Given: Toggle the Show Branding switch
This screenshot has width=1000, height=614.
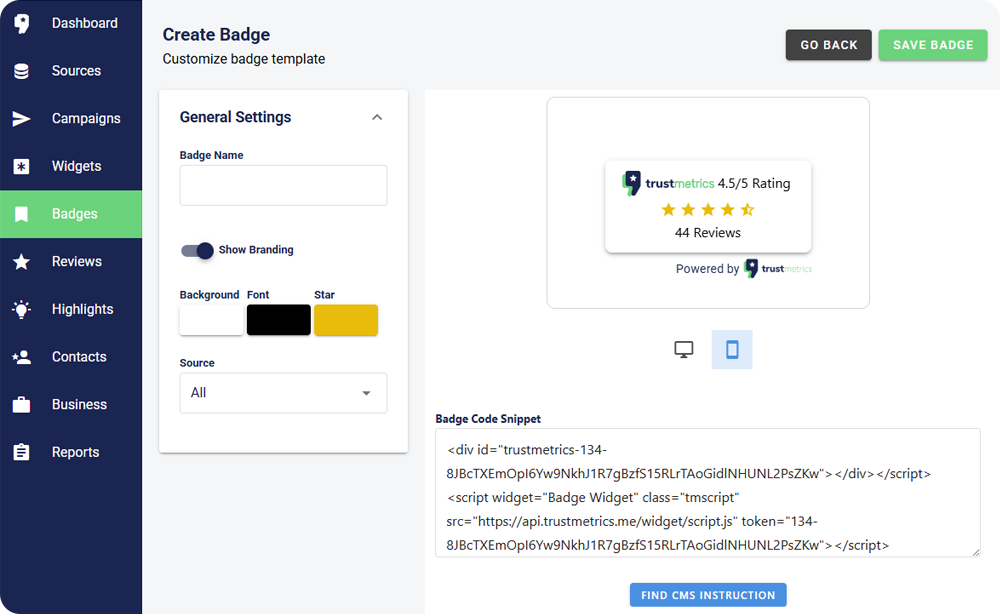Looking at the screenshot, I should (197, 250).
